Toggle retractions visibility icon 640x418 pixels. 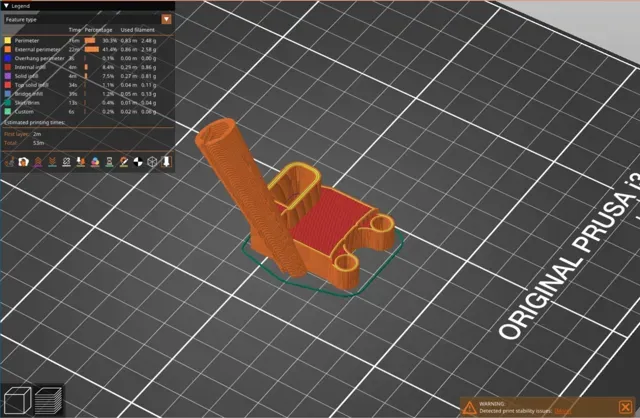(38, 162)
